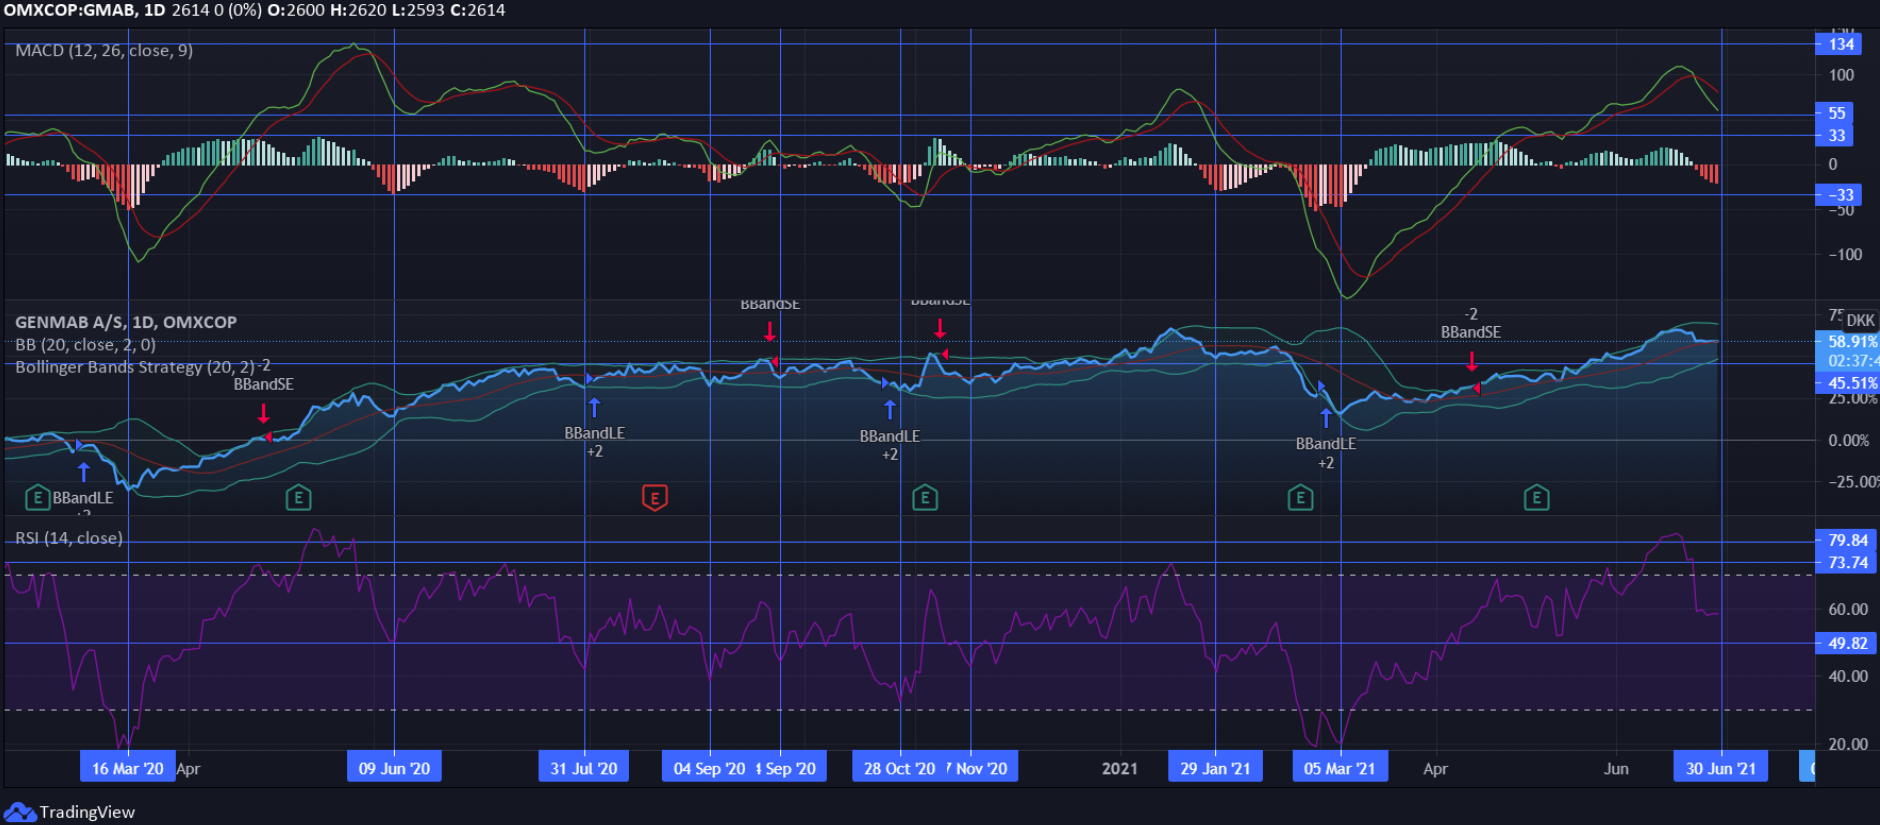
Task: Click the 49.82 RSI axis label
Action: coord(1846,643)
